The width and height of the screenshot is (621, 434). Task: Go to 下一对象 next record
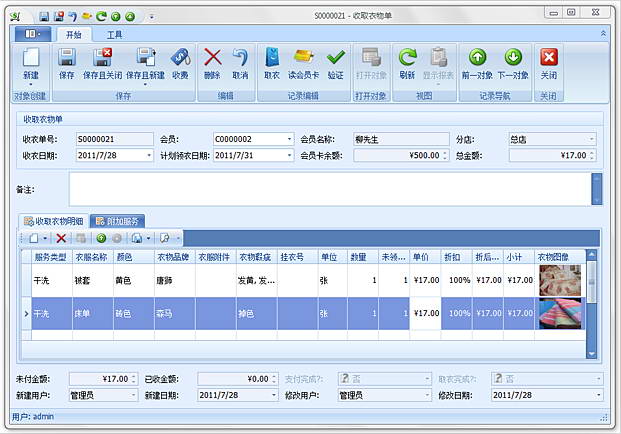tap(513, 63)
